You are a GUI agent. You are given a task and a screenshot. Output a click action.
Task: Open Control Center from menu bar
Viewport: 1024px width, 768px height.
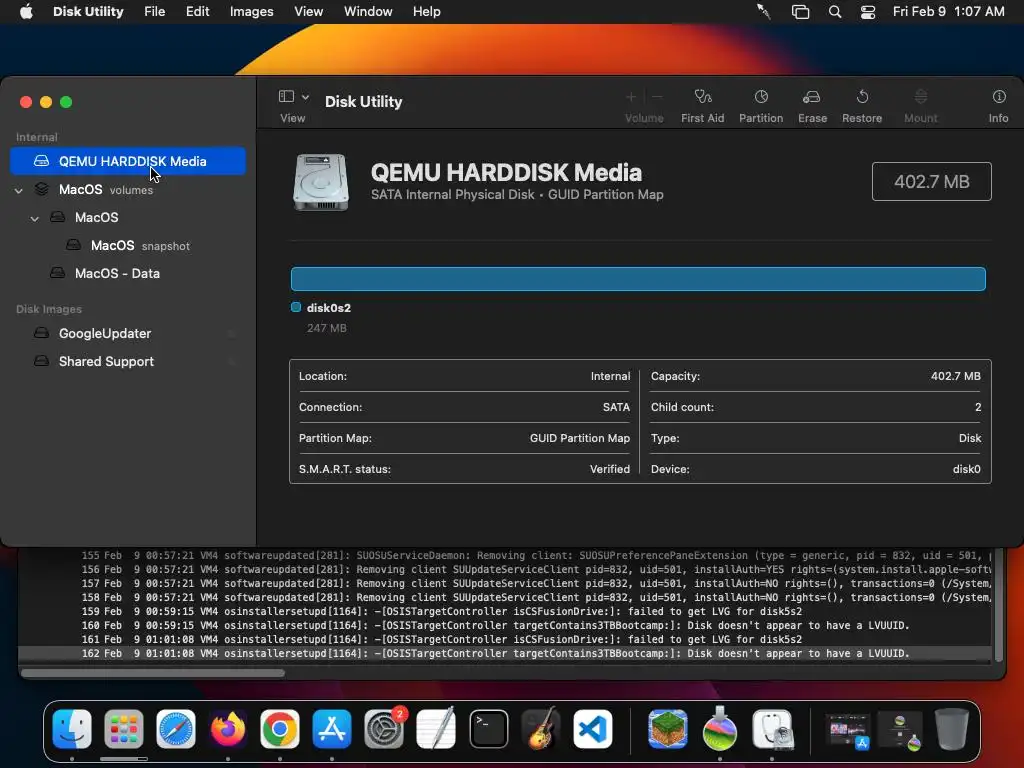(x=867, y=12)
